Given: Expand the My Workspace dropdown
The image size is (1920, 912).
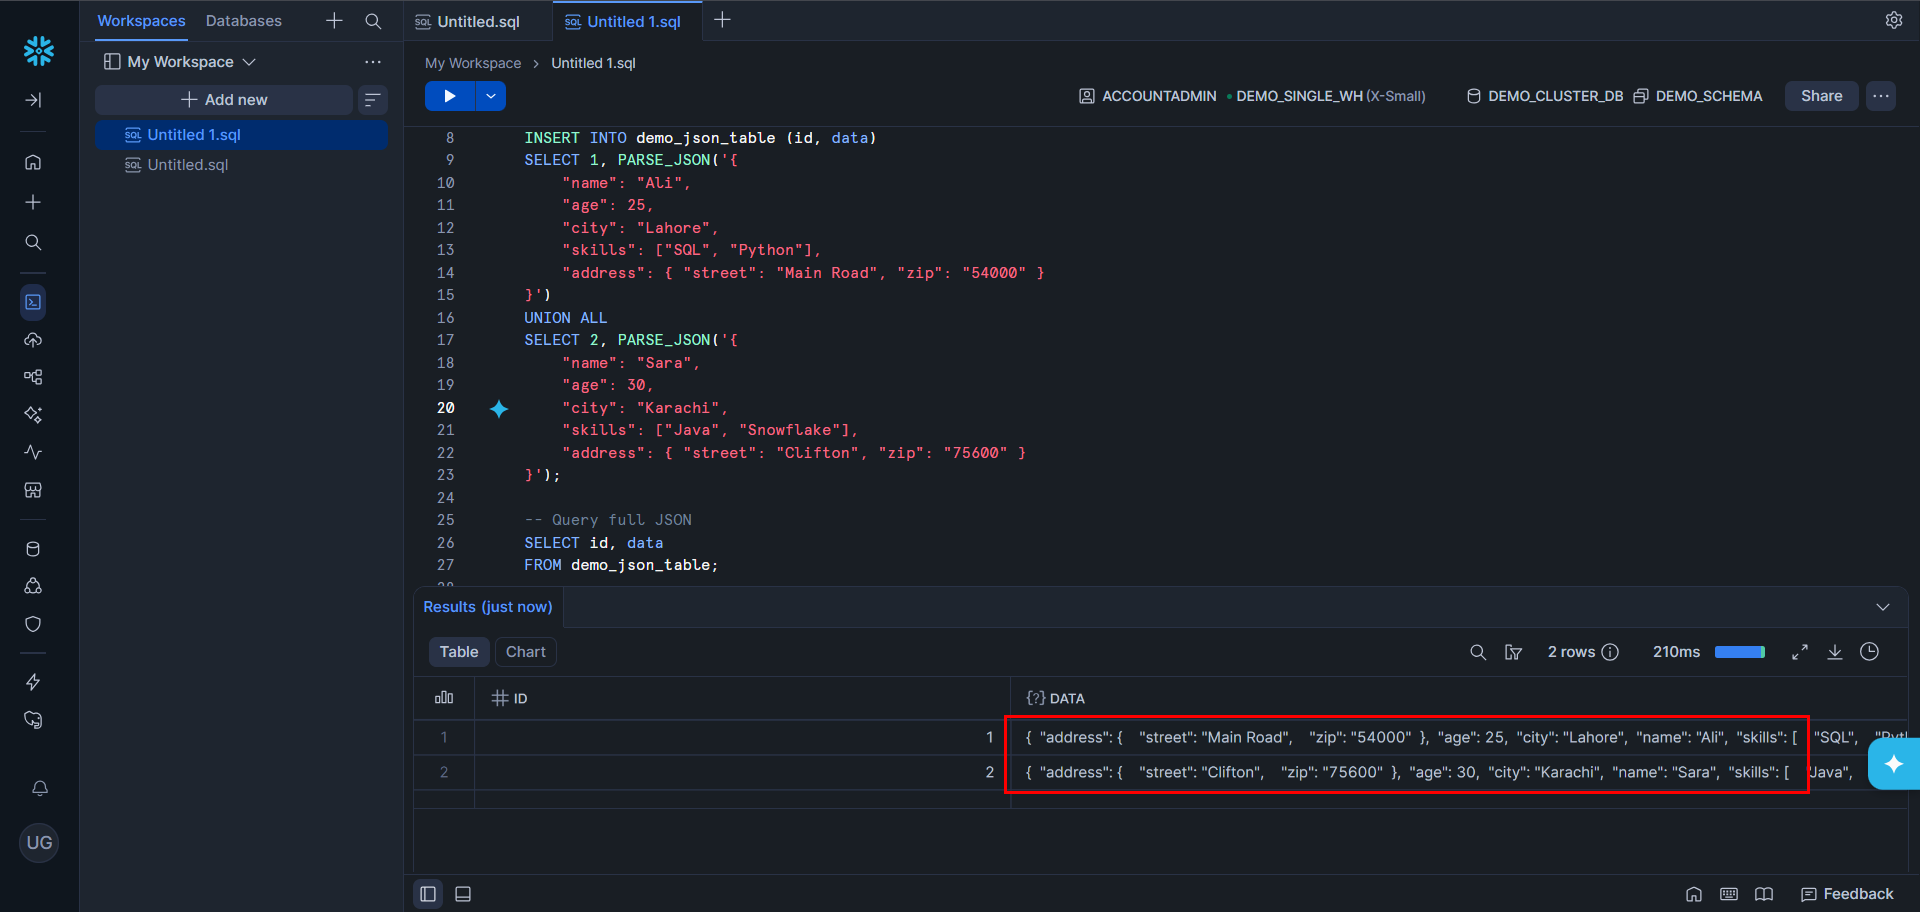Looking at the screenshot, I should [180, 62].
